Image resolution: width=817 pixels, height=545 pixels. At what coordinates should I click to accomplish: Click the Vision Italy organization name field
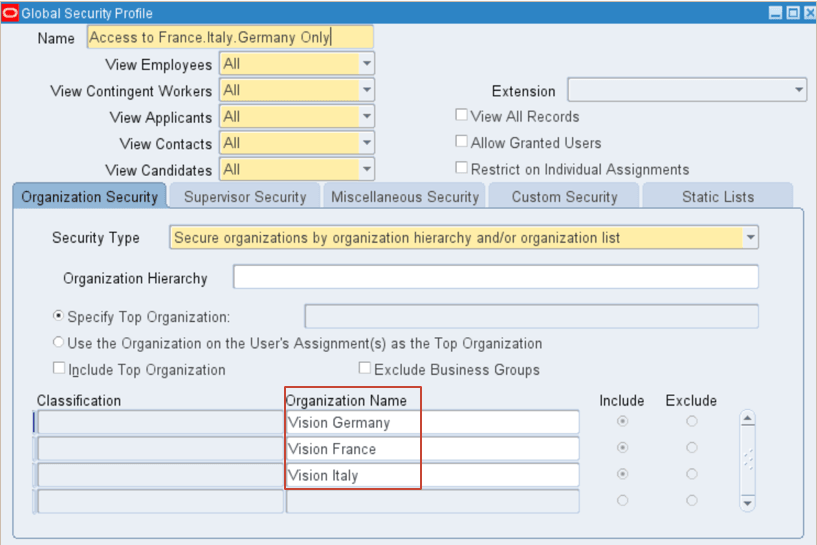point(432,475)
